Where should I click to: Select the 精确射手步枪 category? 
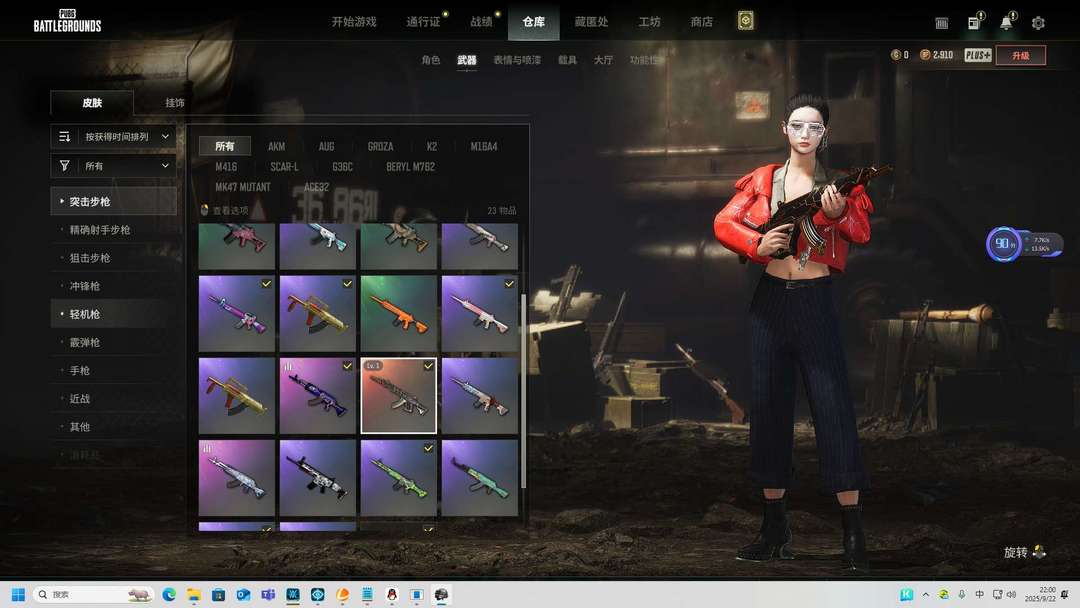coord(100,230)
